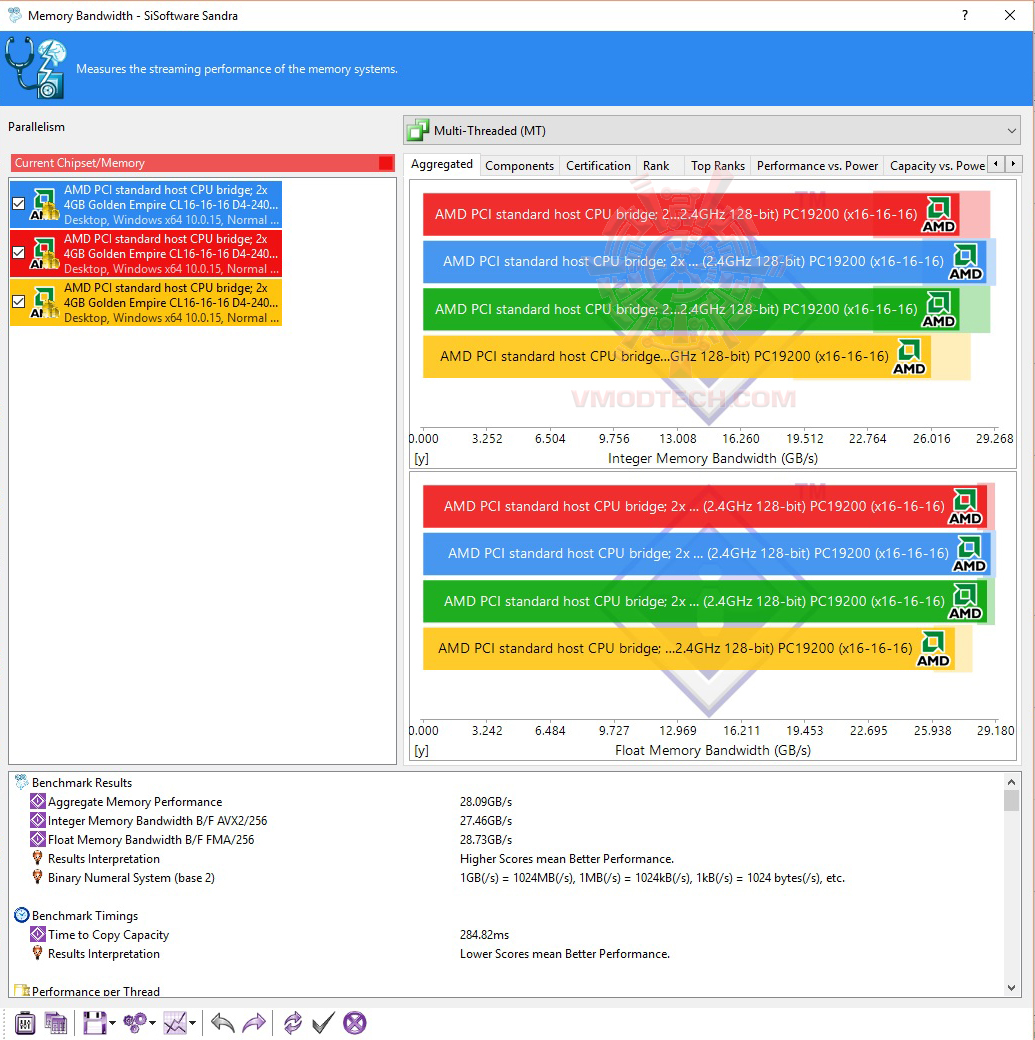1035x1040 pixels.
Task: Click results scrollbar up arrow
Action: click(1011, 781)
